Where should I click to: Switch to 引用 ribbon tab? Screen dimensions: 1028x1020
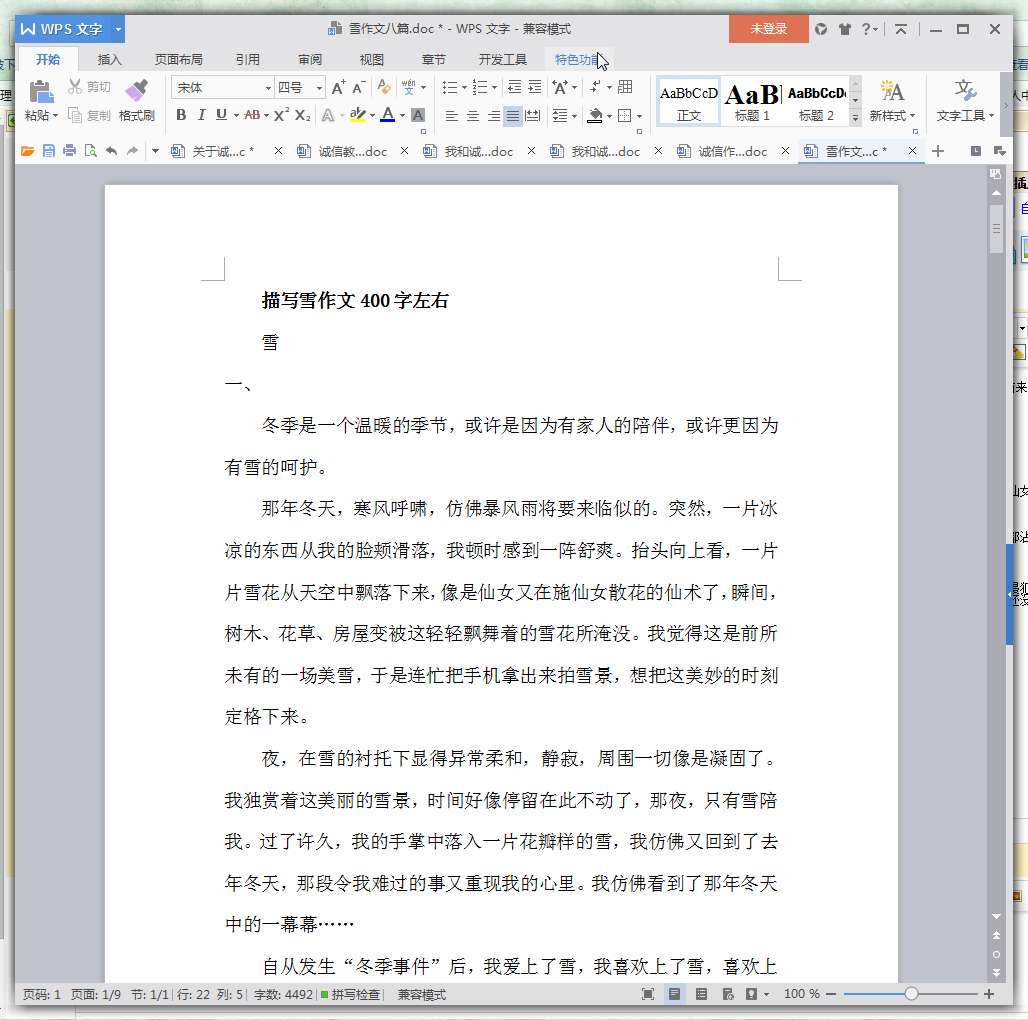point(248,60)
